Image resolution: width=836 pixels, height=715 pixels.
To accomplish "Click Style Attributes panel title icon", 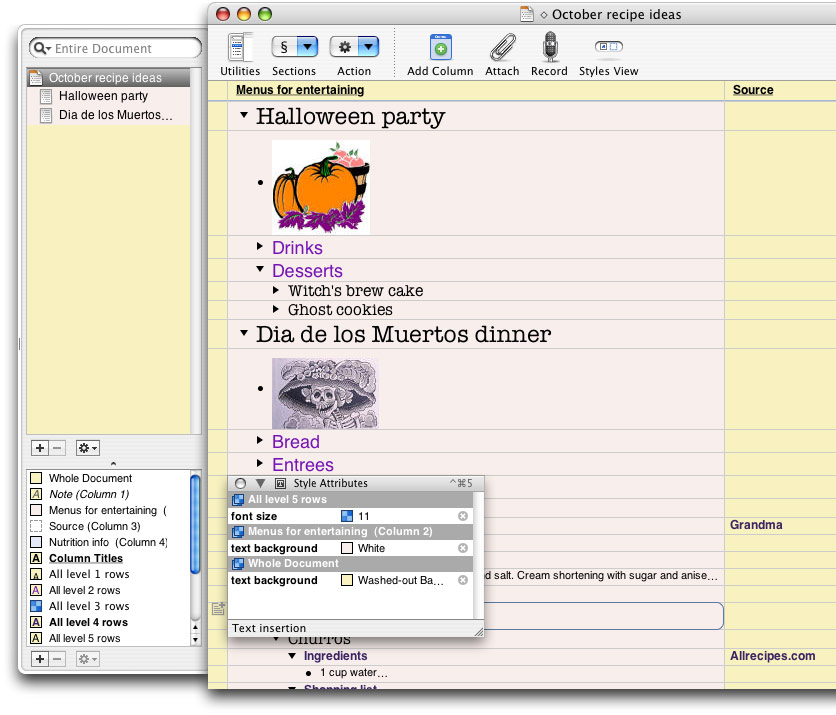I will pyautogui.click(x=280, y=483).
